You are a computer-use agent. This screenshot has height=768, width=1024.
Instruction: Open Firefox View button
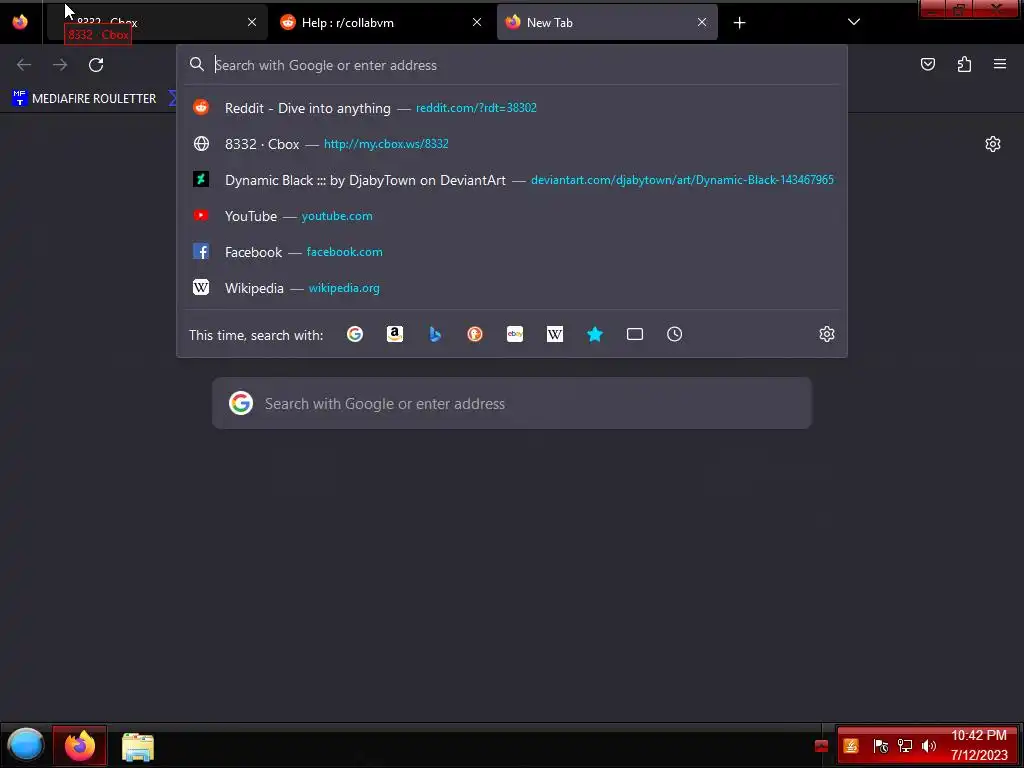tap(20, 22)
